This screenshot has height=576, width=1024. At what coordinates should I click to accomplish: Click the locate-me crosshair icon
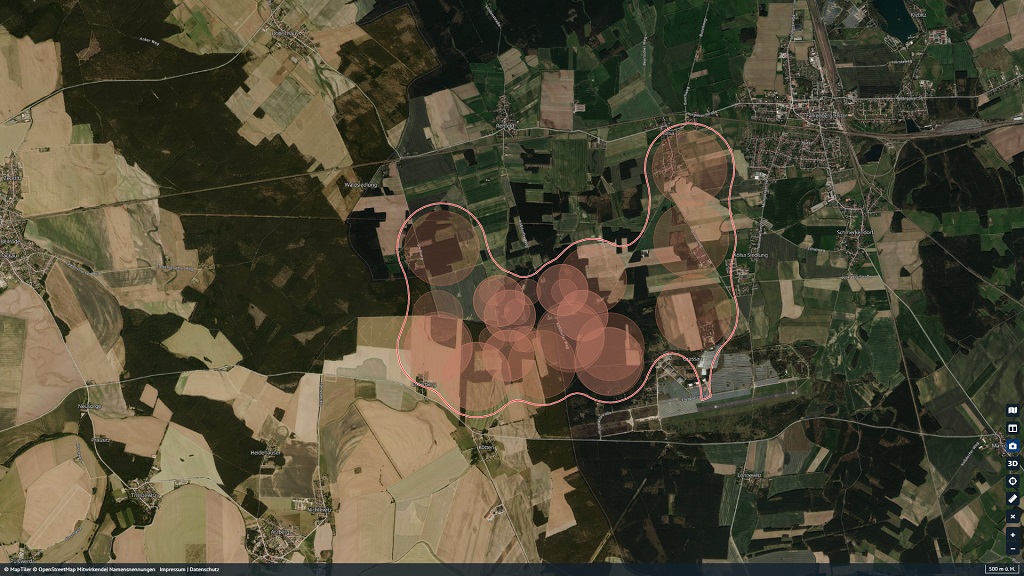click(1012, 481)
